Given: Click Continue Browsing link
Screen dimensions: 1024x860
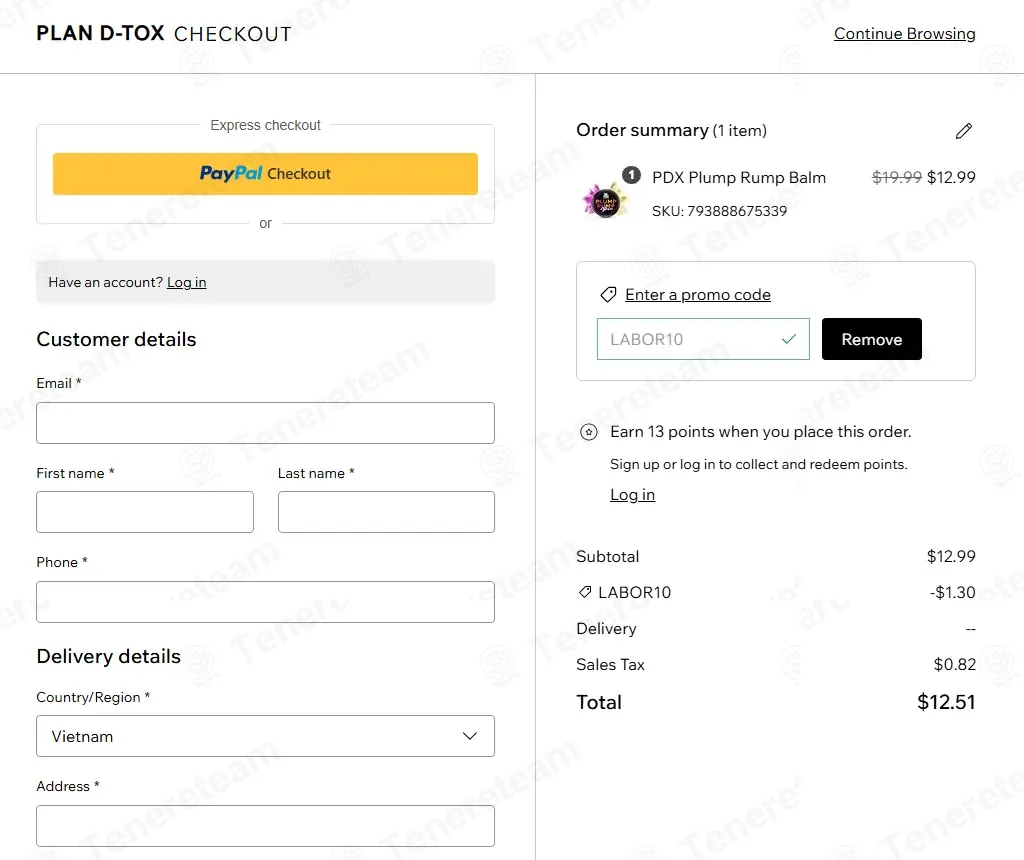Looking at the screenshot, I should [x=904, y=33].
